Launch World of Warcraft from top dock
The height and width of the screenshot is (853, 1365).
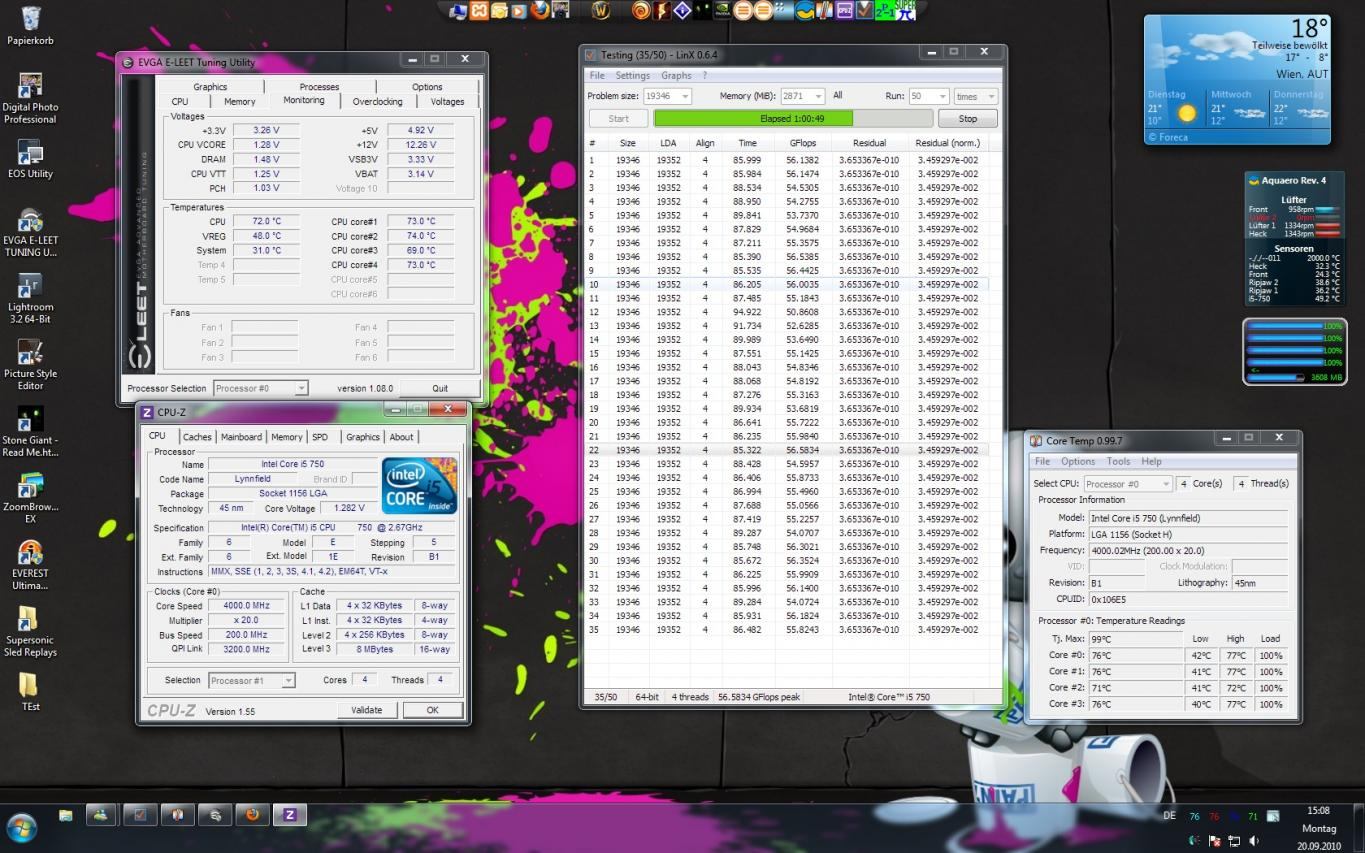pos(601,11)
